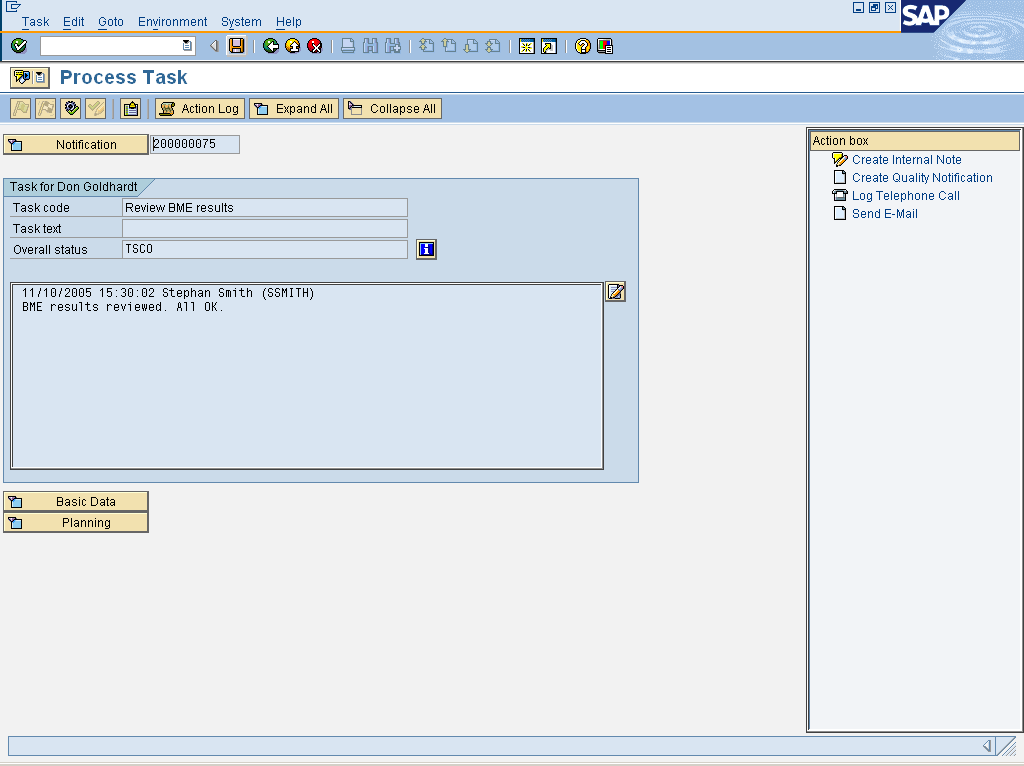Click the Collapse All button
The image size is (1024, 766).
pos(392,108)
